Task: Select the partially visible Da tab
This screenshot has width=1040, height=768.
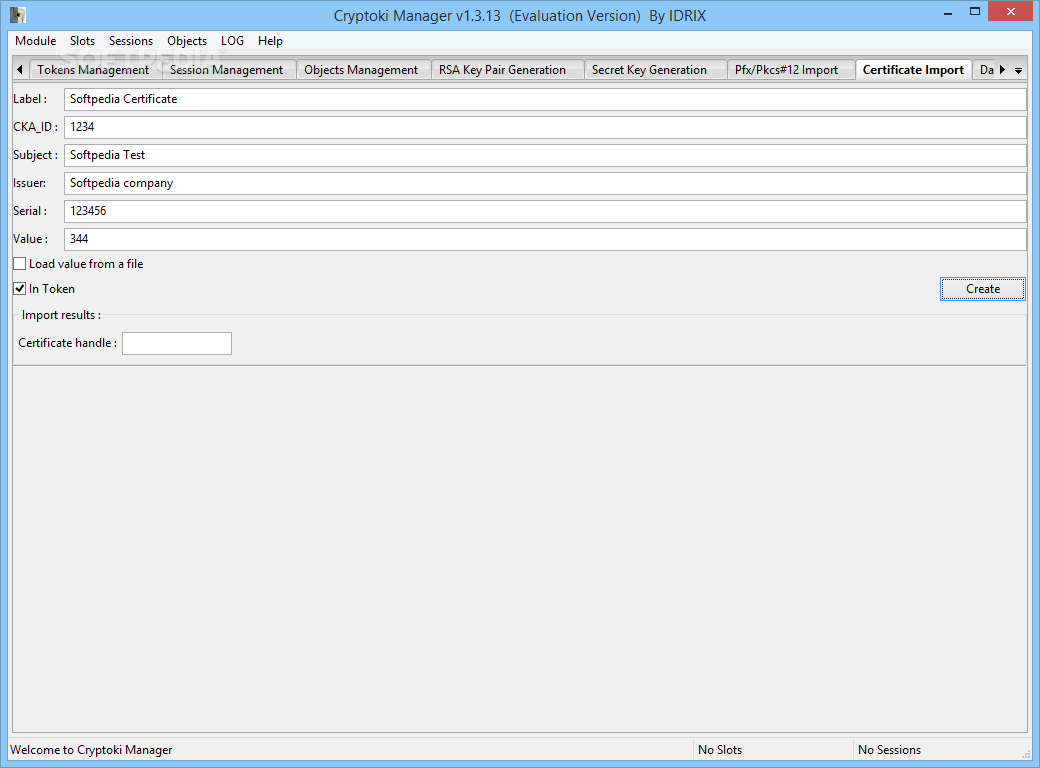Action: pyautogui.click(x=986, y=70)
